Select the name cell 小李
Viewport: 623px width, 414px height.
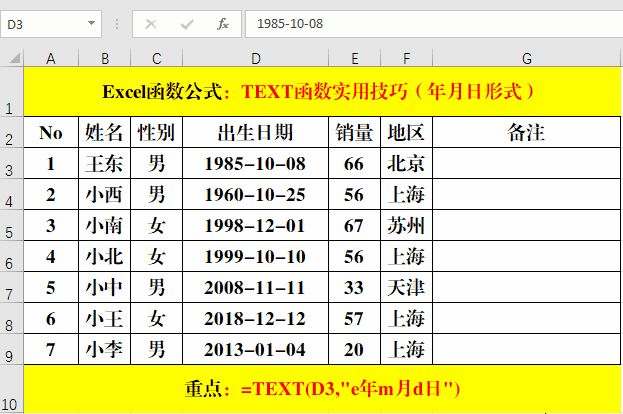[104, 349]
